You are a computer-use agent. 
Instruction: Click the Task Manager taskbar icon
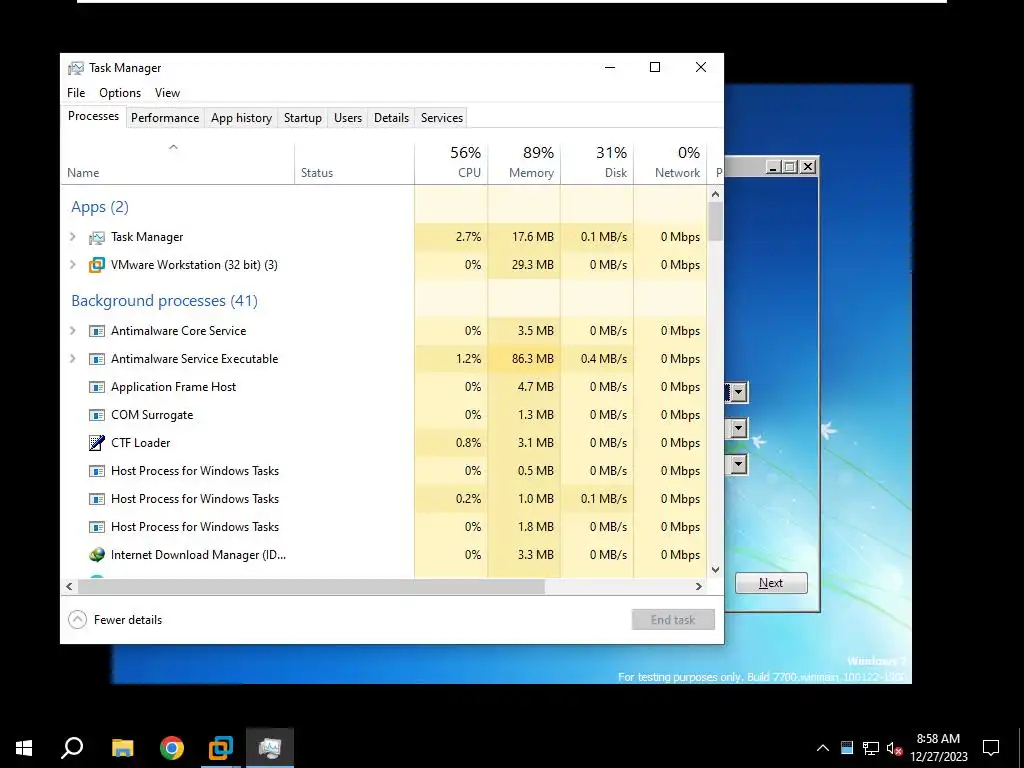point(270,748)
